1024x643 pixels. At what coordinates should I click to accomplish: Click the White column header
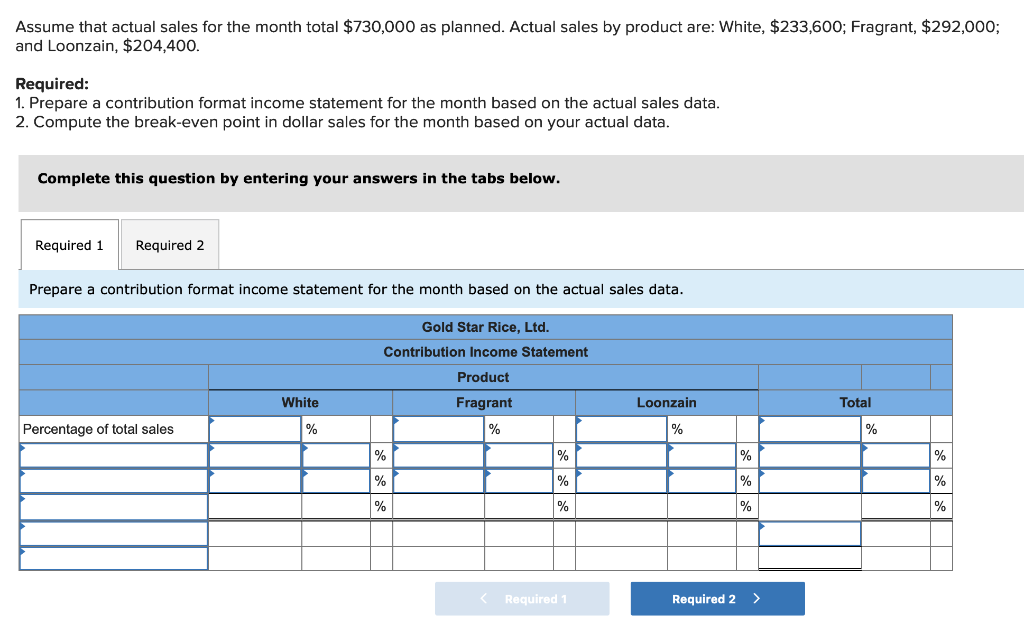pos(300,403)
